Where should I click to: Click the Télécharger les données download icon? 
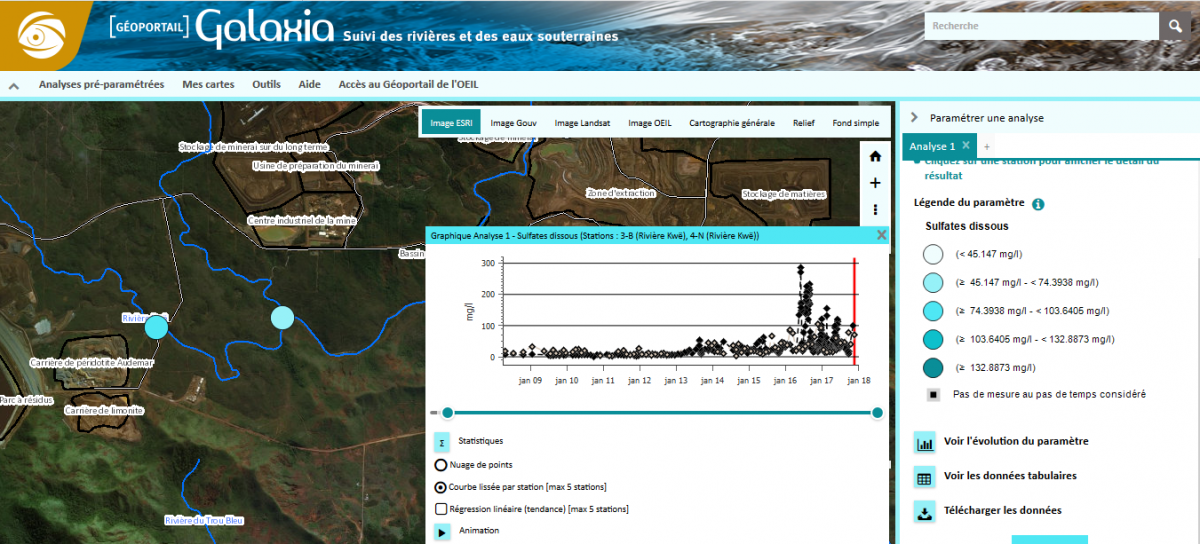pyautogui.click(x=925, y=511)
